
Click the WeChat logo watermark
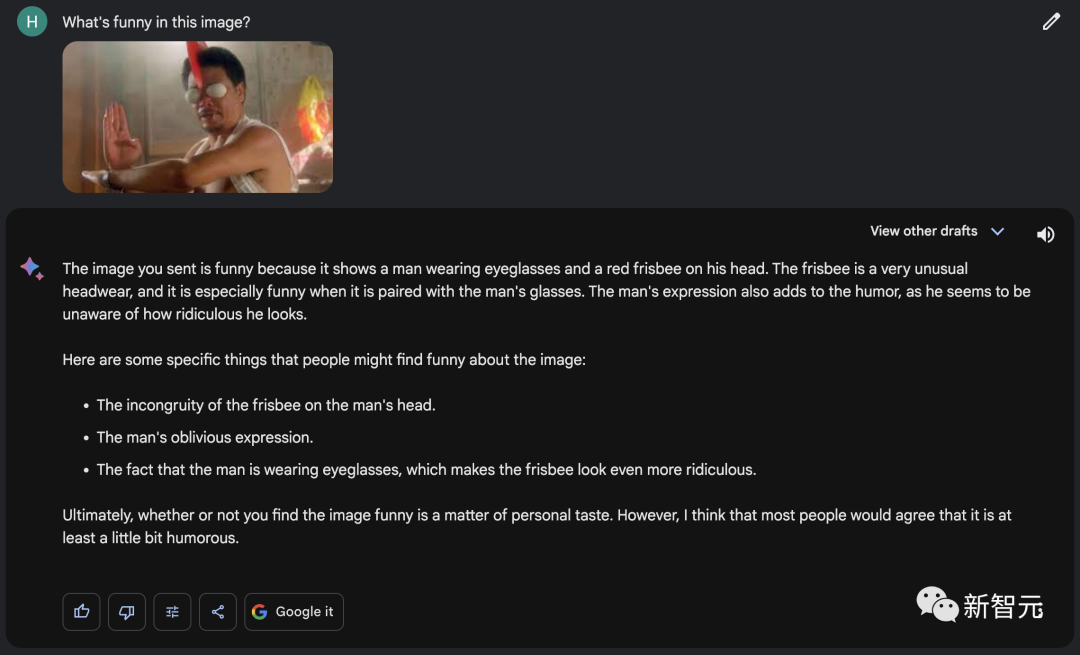click(x=937, y=605)
